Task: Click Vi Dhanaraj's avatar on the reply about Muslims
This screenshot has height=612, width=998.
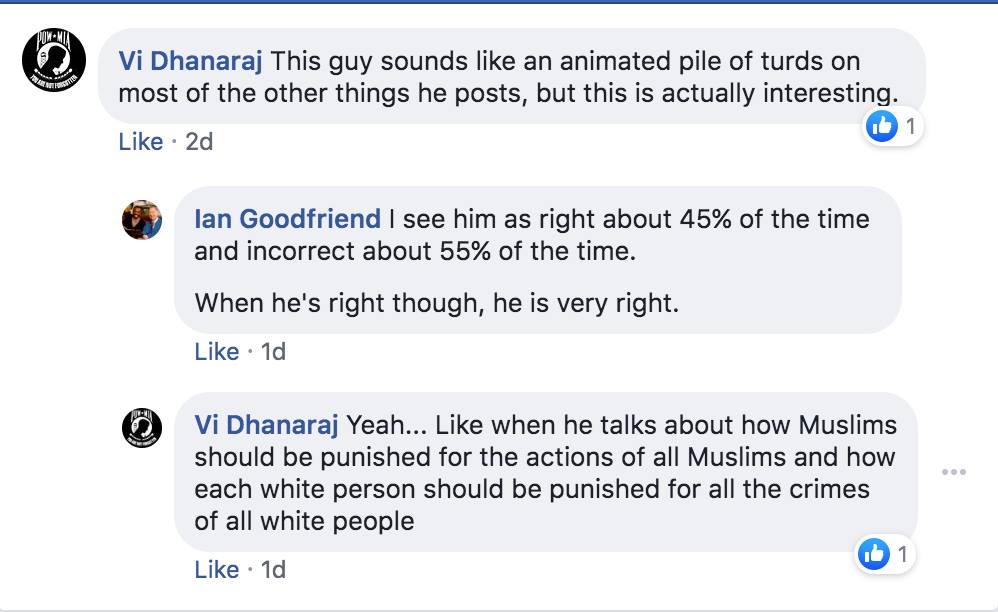Action: click(x=142, y=428)
